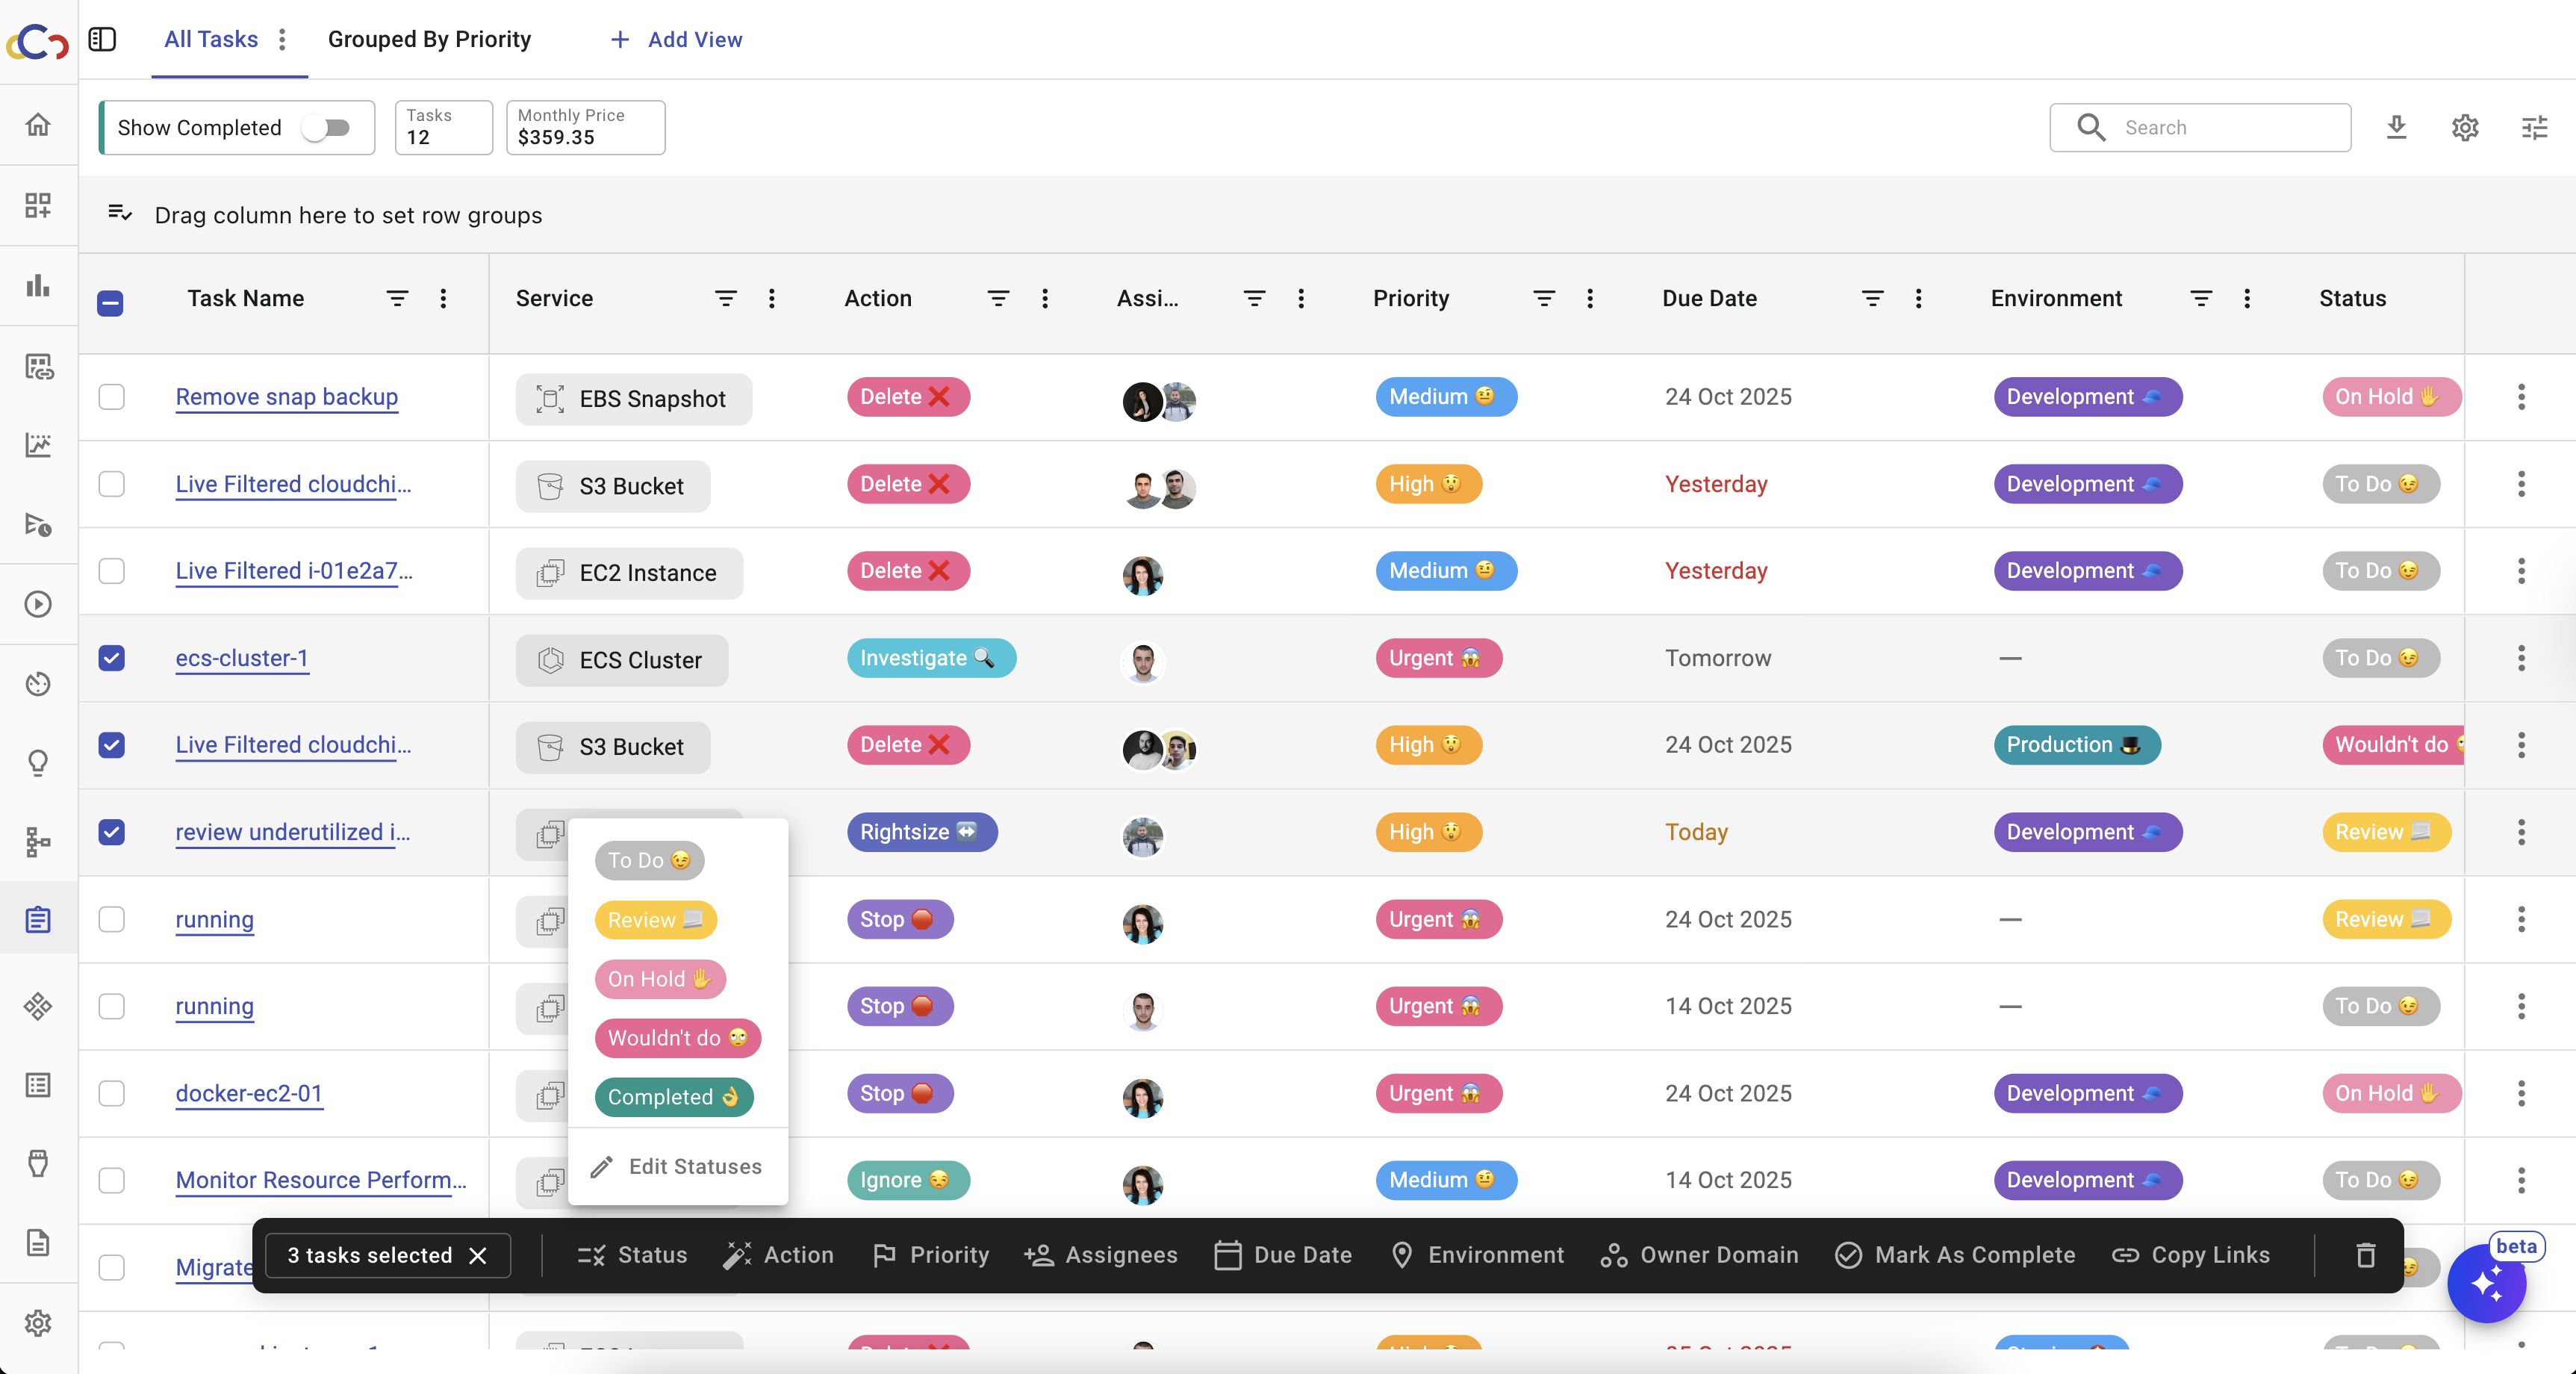Open the beta AI assistant sparkle button
Screen dimensions: 2576x1374
coord(2486,1283)
